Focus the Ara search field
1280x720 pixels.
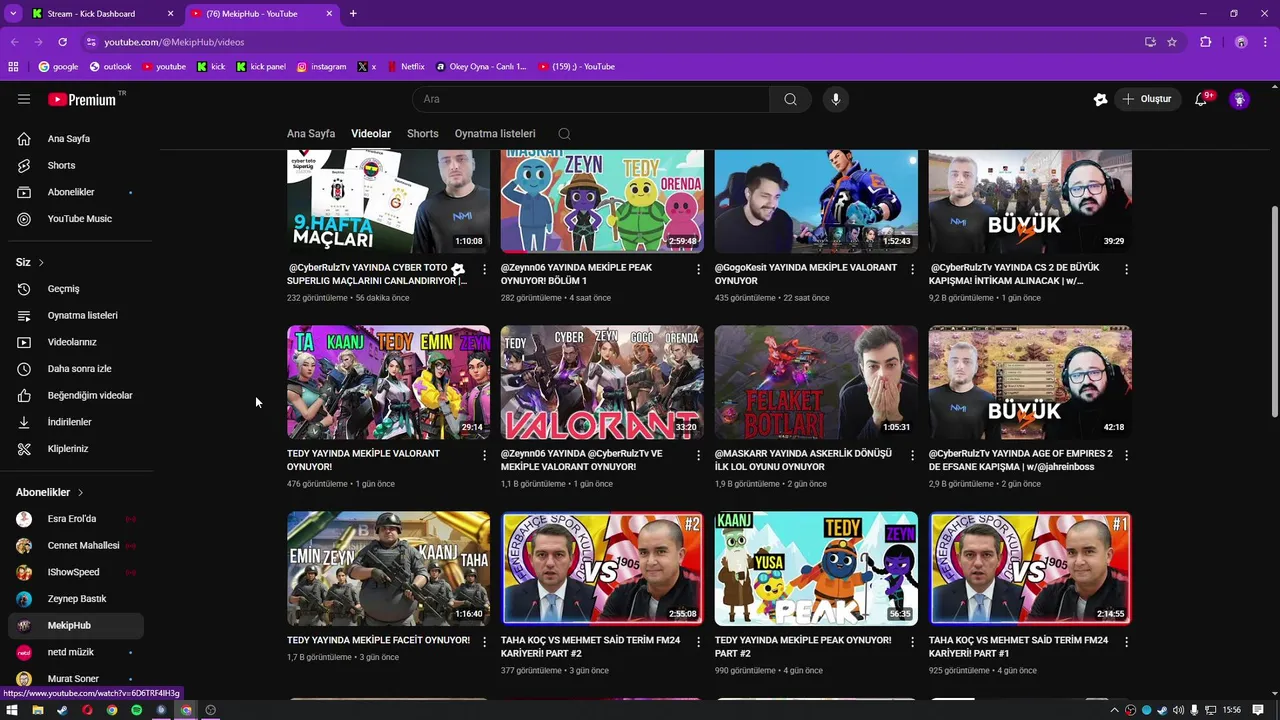(590, 99)
